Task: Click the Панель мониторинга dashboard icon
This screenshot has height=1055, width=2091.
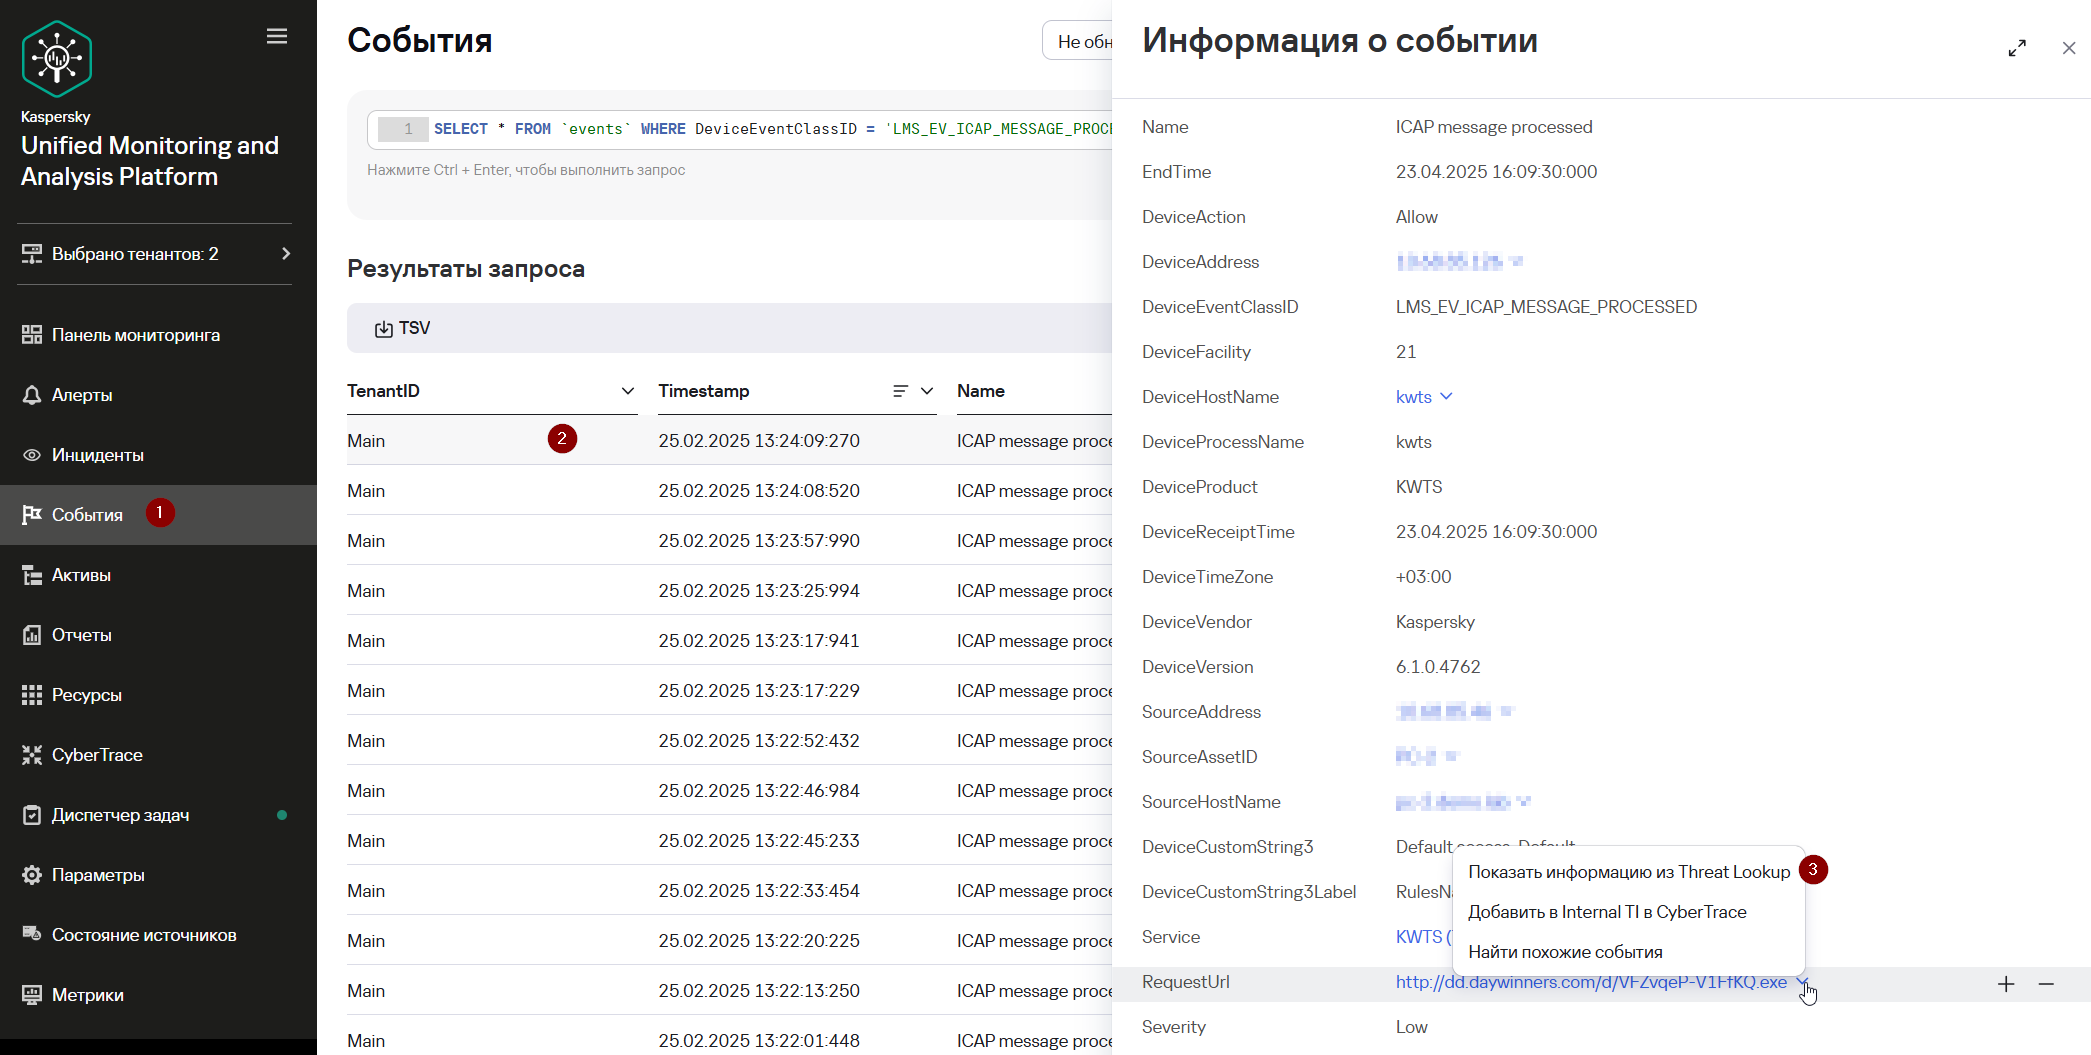Action: (x=32, y=335)
